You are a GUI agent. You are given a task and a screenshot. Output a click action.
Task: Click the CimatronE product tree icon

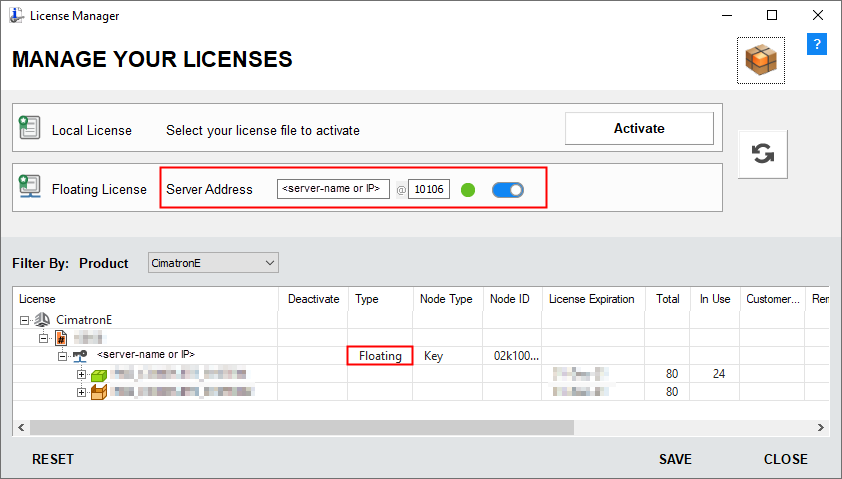(42, 320)
